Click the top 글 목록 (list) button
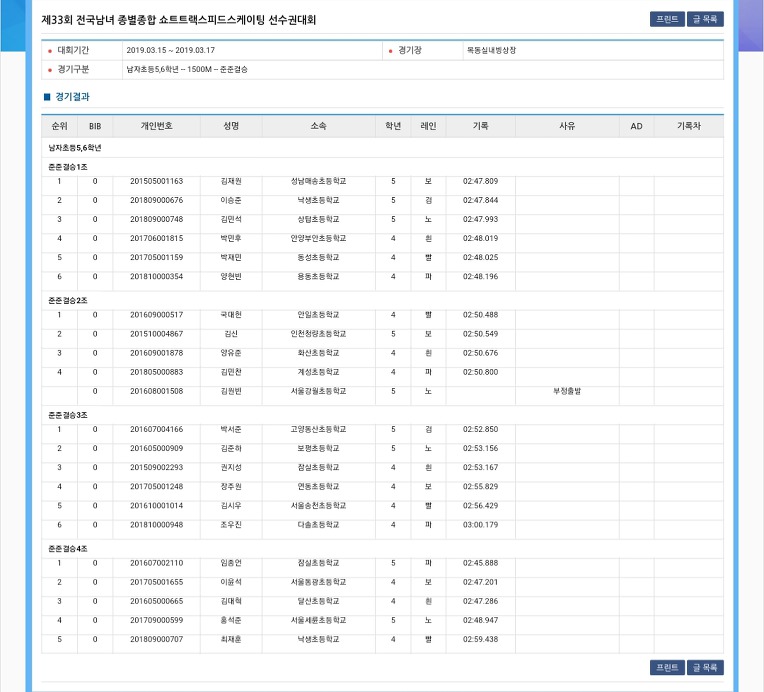This screenshot has height=692, width=764. (705, 19)
